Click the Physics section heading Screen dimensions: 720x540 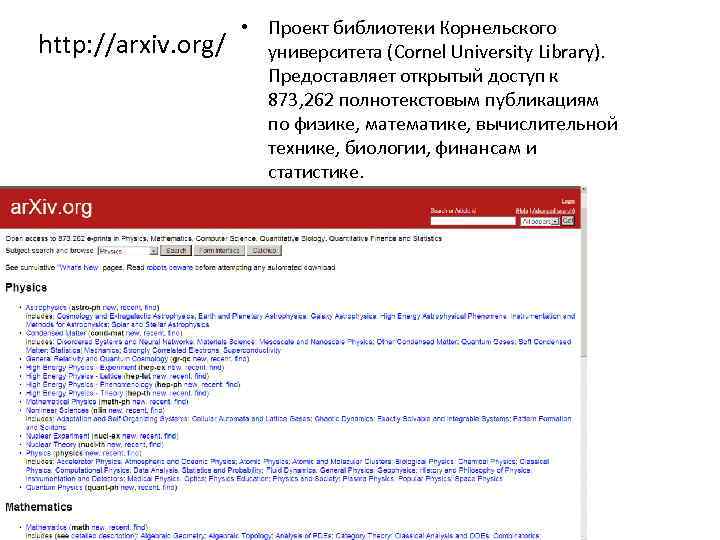pyautogui.click(x=26, y=288)
